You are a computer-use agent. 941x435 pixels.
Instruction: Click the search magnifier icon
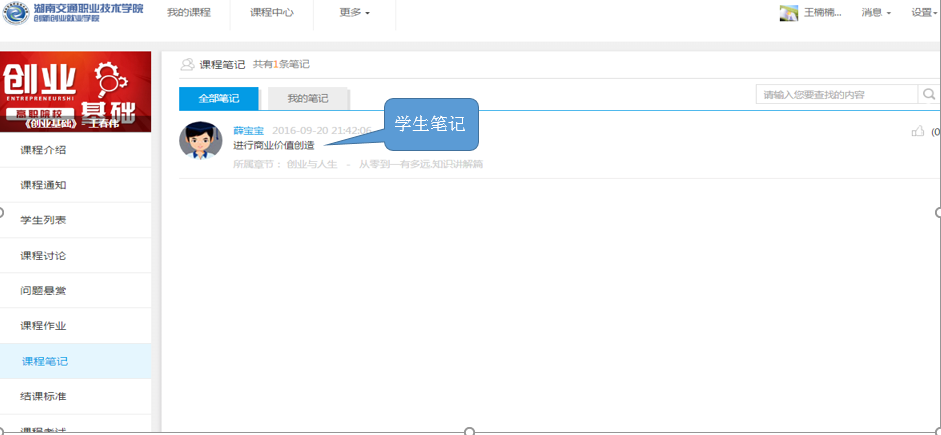(x=929, y=95)
